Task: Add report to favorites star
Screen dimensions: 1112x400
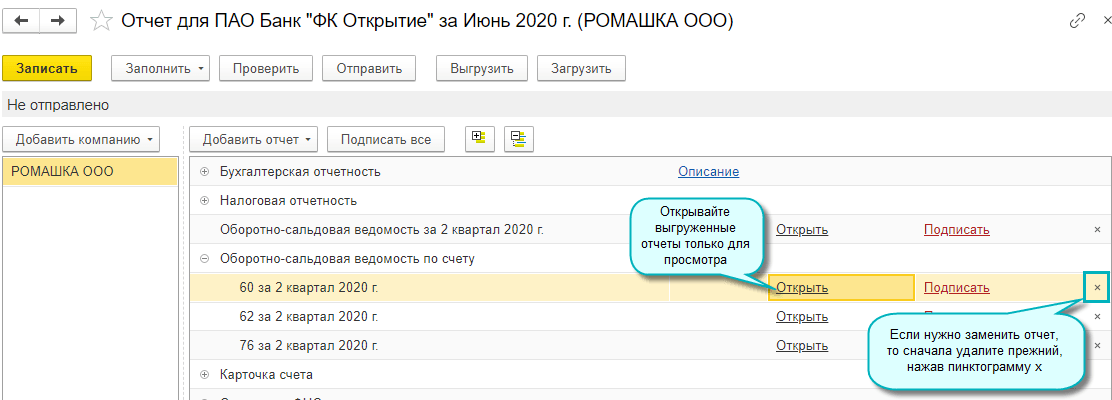Action: 100,20
